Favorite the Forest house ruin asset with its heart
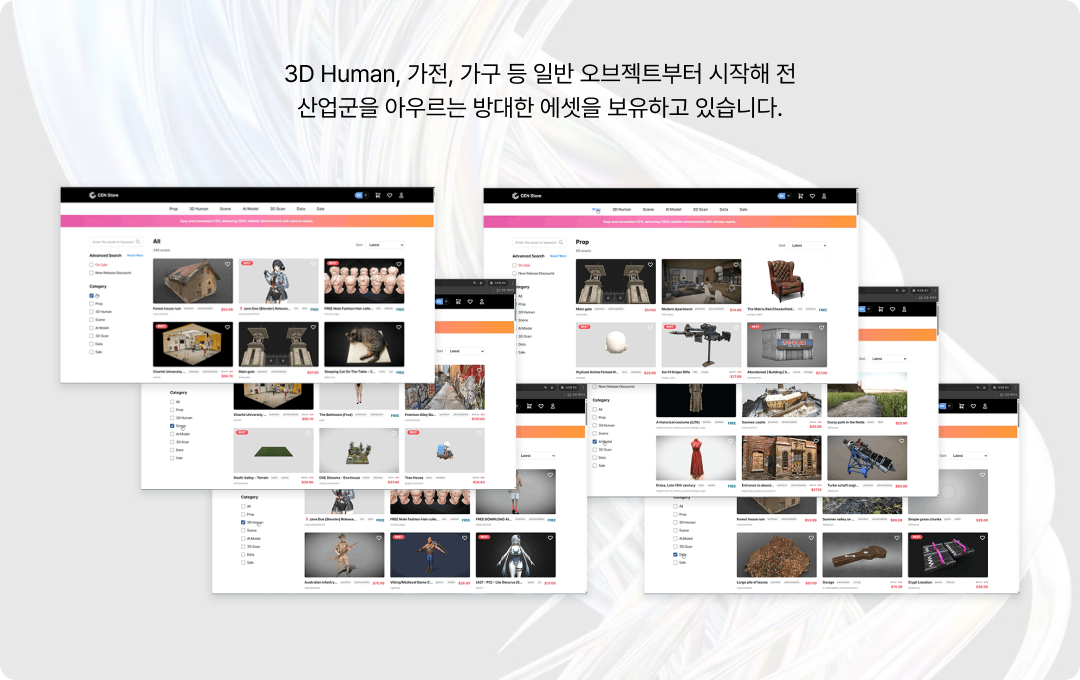Viewport: 1080px width, 680px height. (x=227, y=265)
